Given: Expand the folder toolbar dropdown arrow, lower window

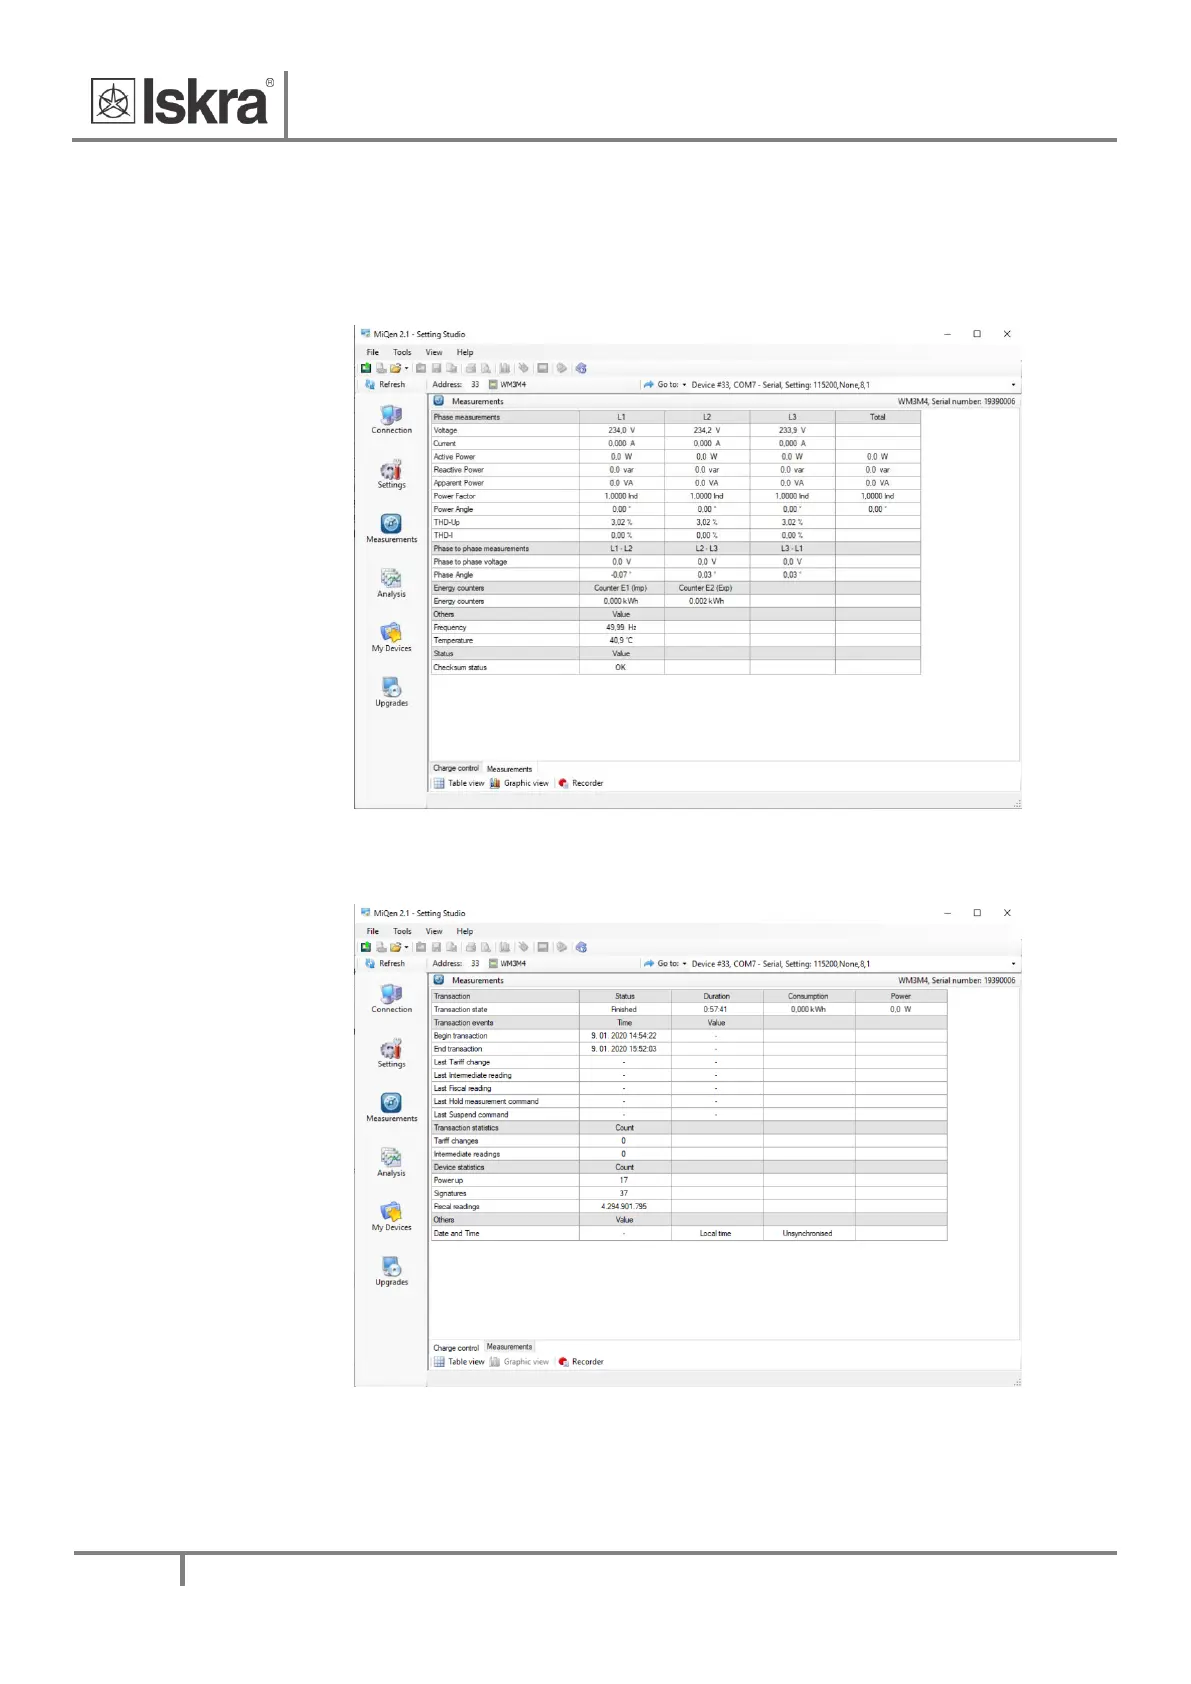Looking at the screenshot, I should tap(406, 948).
